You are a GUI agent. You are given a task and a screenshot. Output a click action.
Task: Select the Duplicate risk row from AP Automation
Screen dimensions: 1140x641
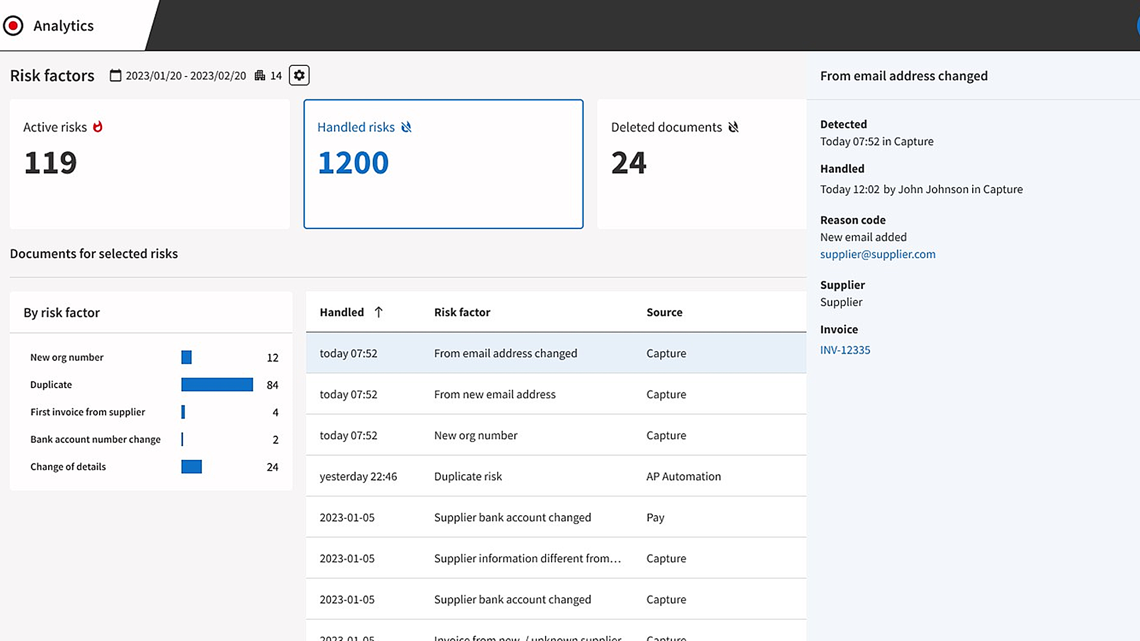click(555, 476)
